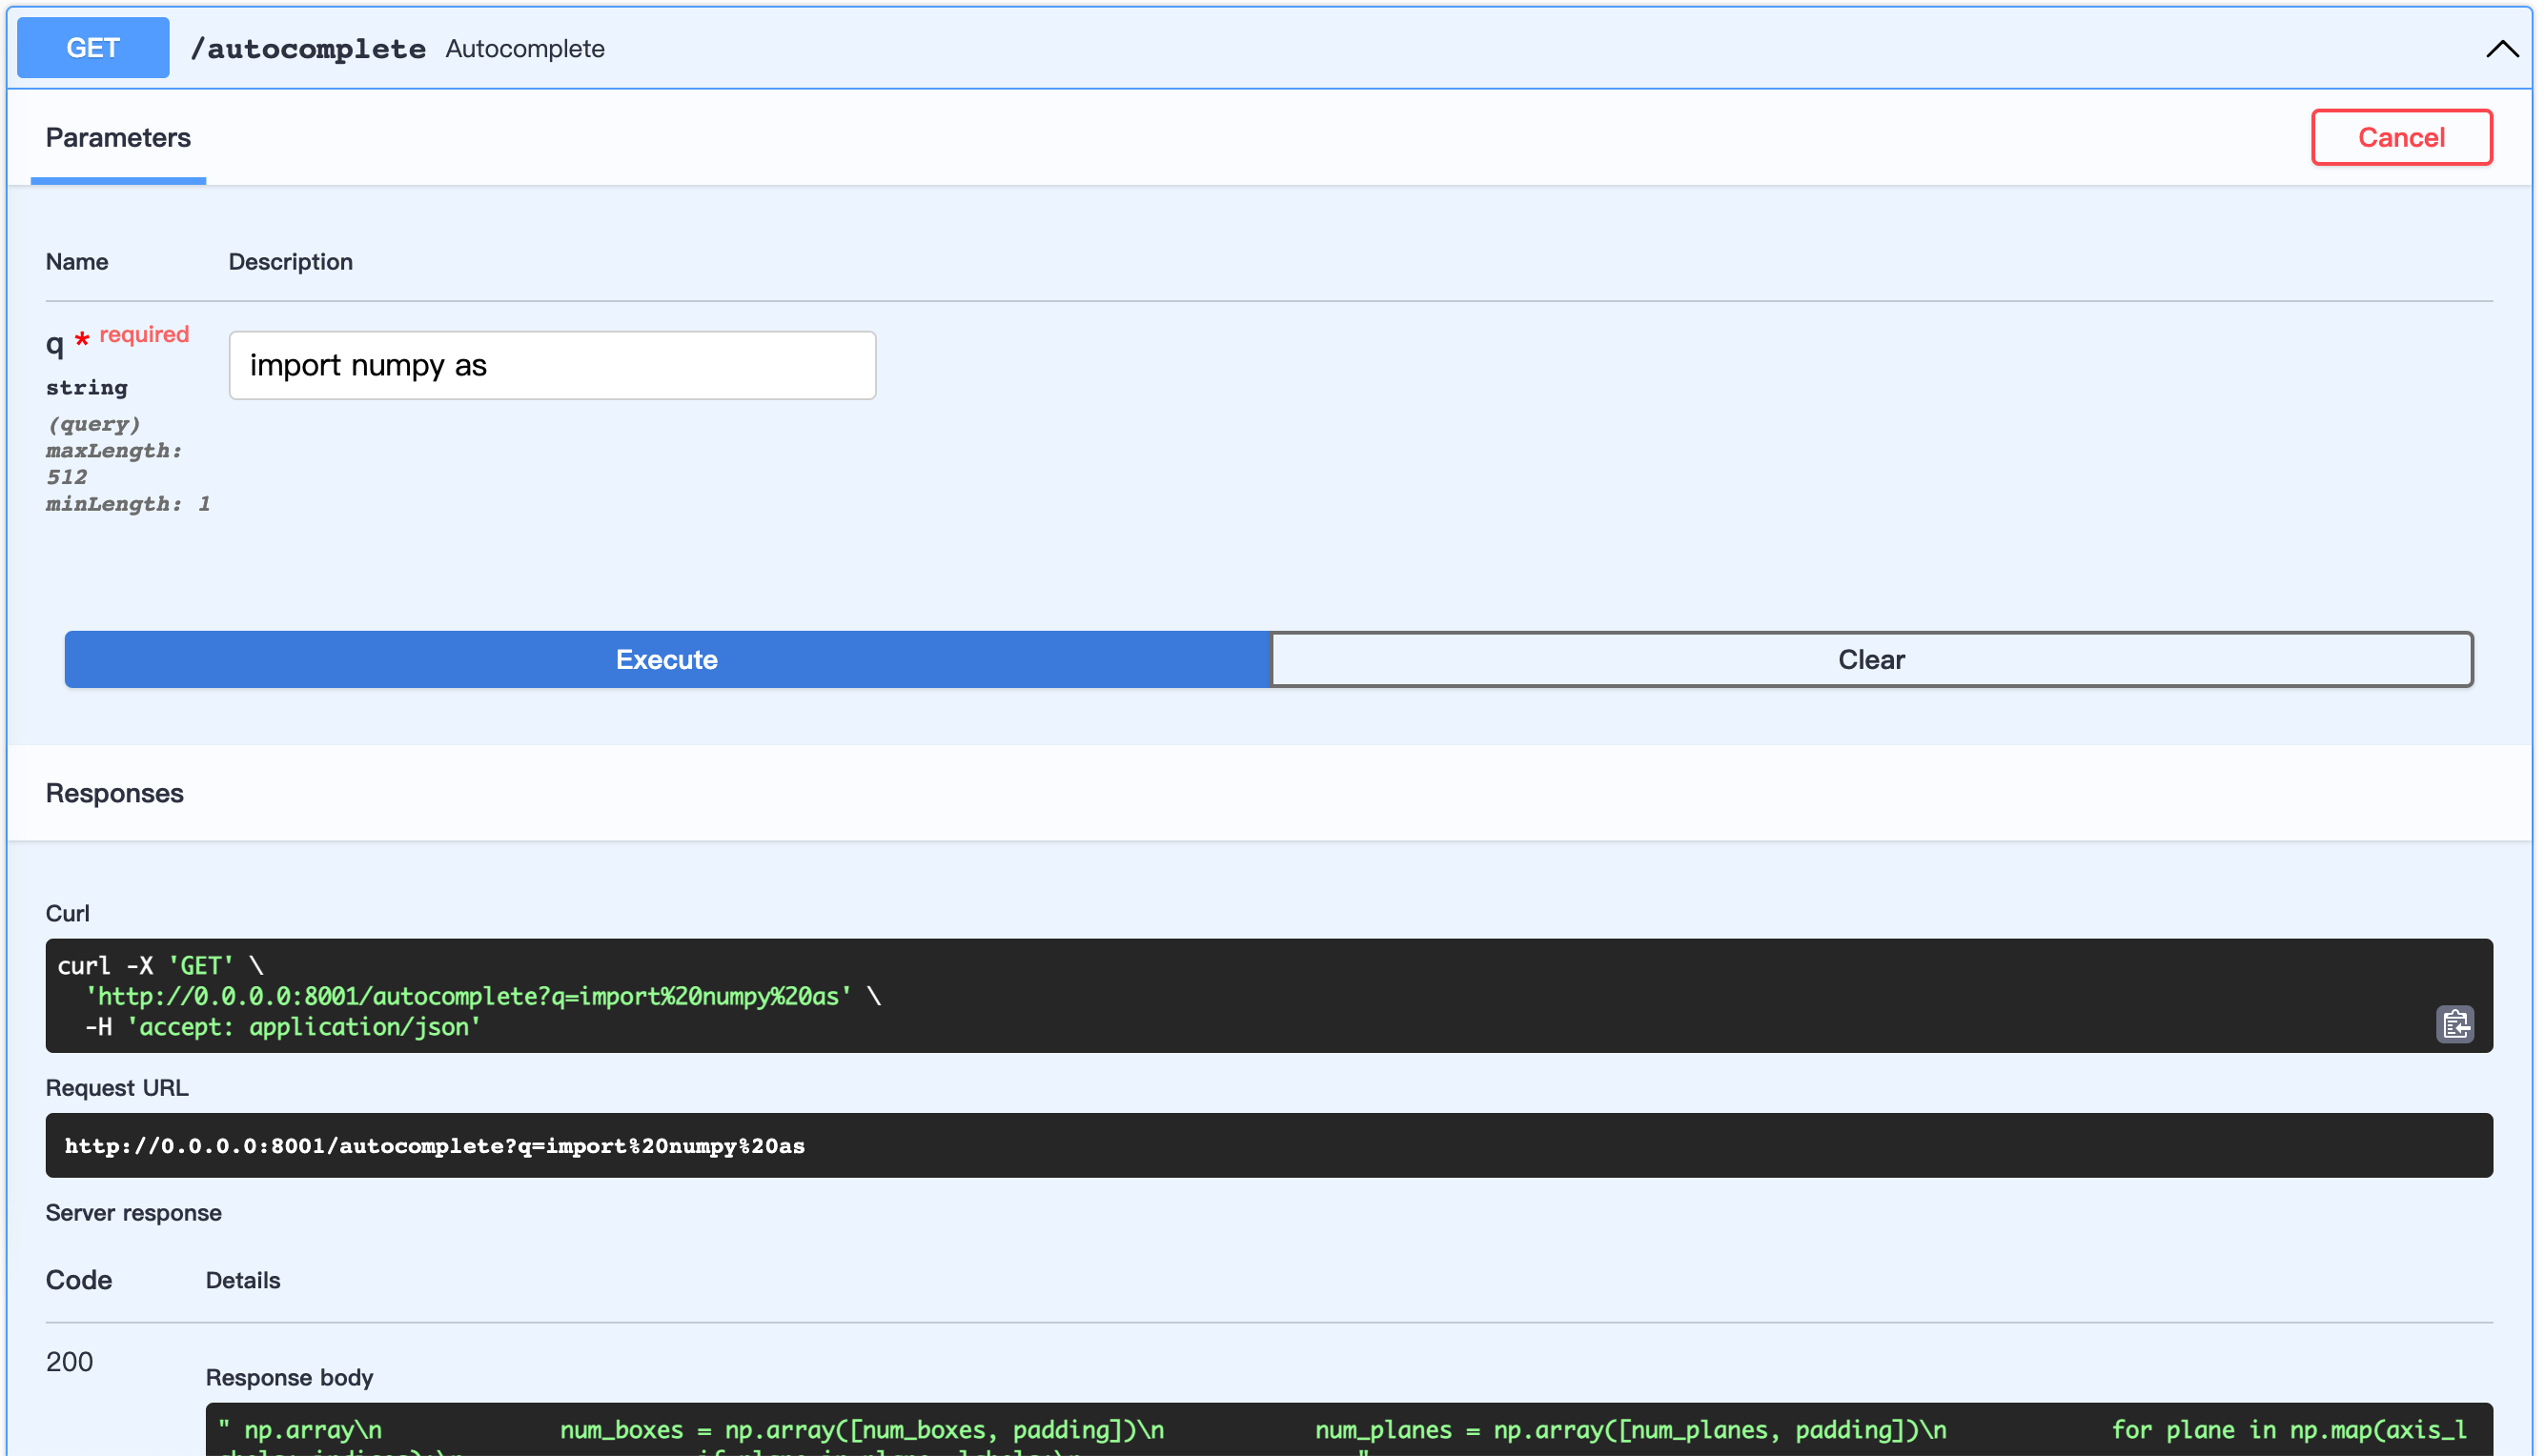Click the Server response label
Screen dimensions: 2545x1456
coord(134,1213)
